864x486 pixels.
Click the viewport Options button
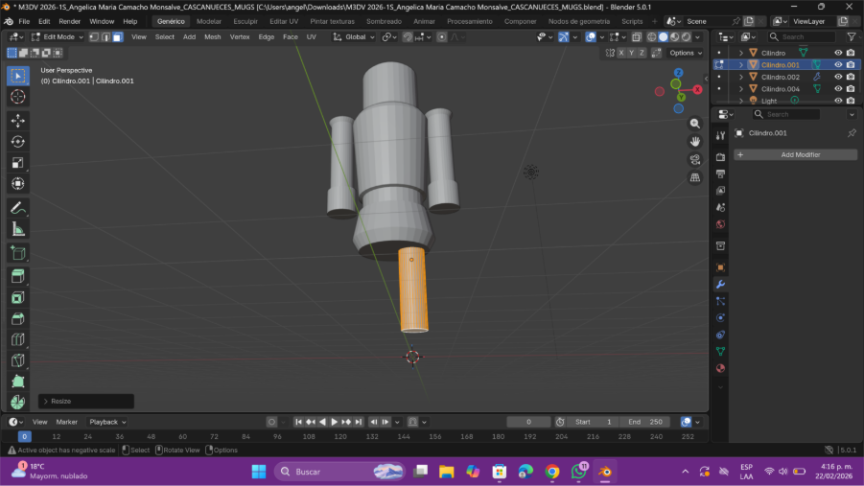683,53
